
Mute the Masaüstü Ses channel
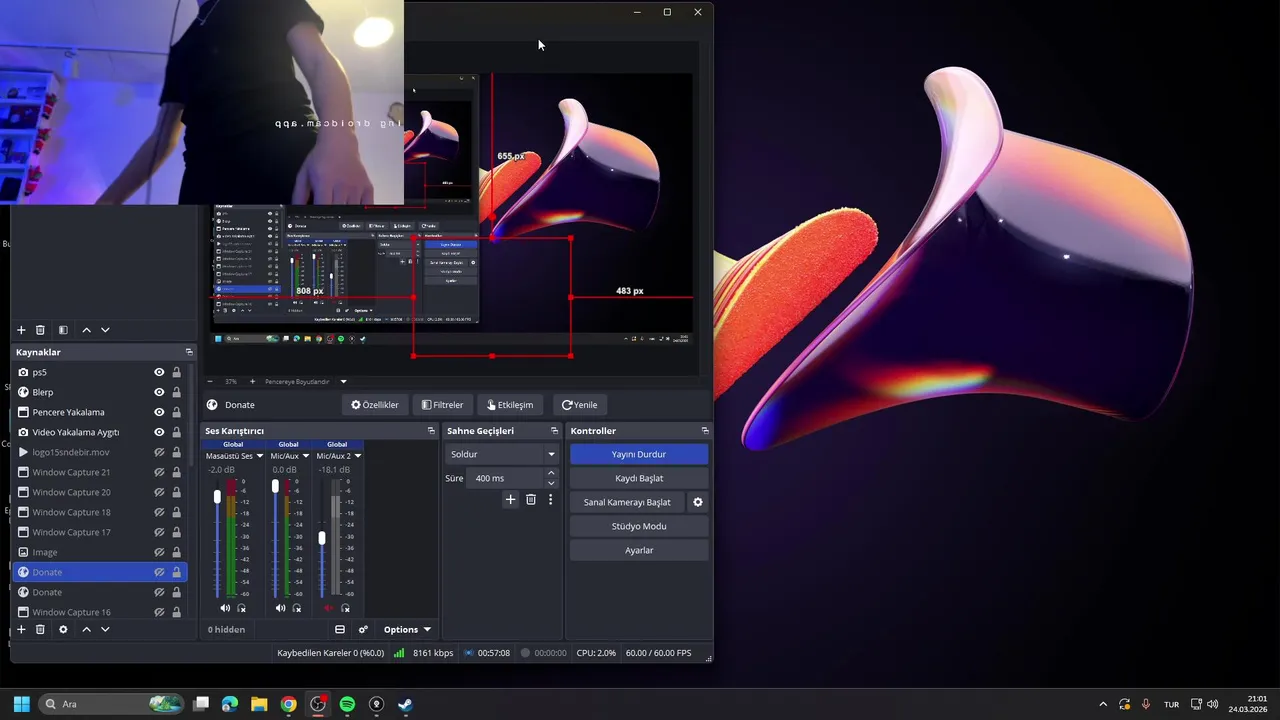point(225,608)
